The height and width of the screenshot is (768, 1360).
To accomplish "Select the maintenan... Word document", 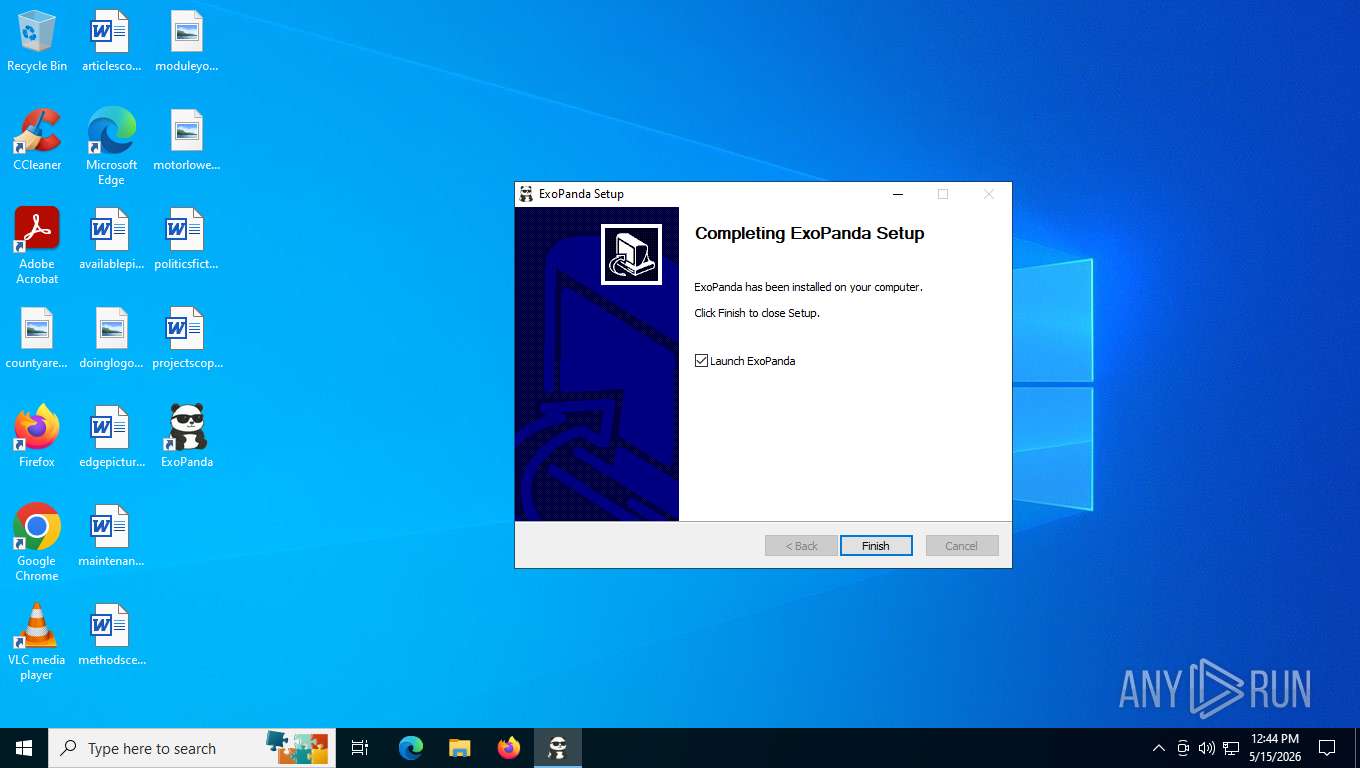I will click(x=111, y=536).
